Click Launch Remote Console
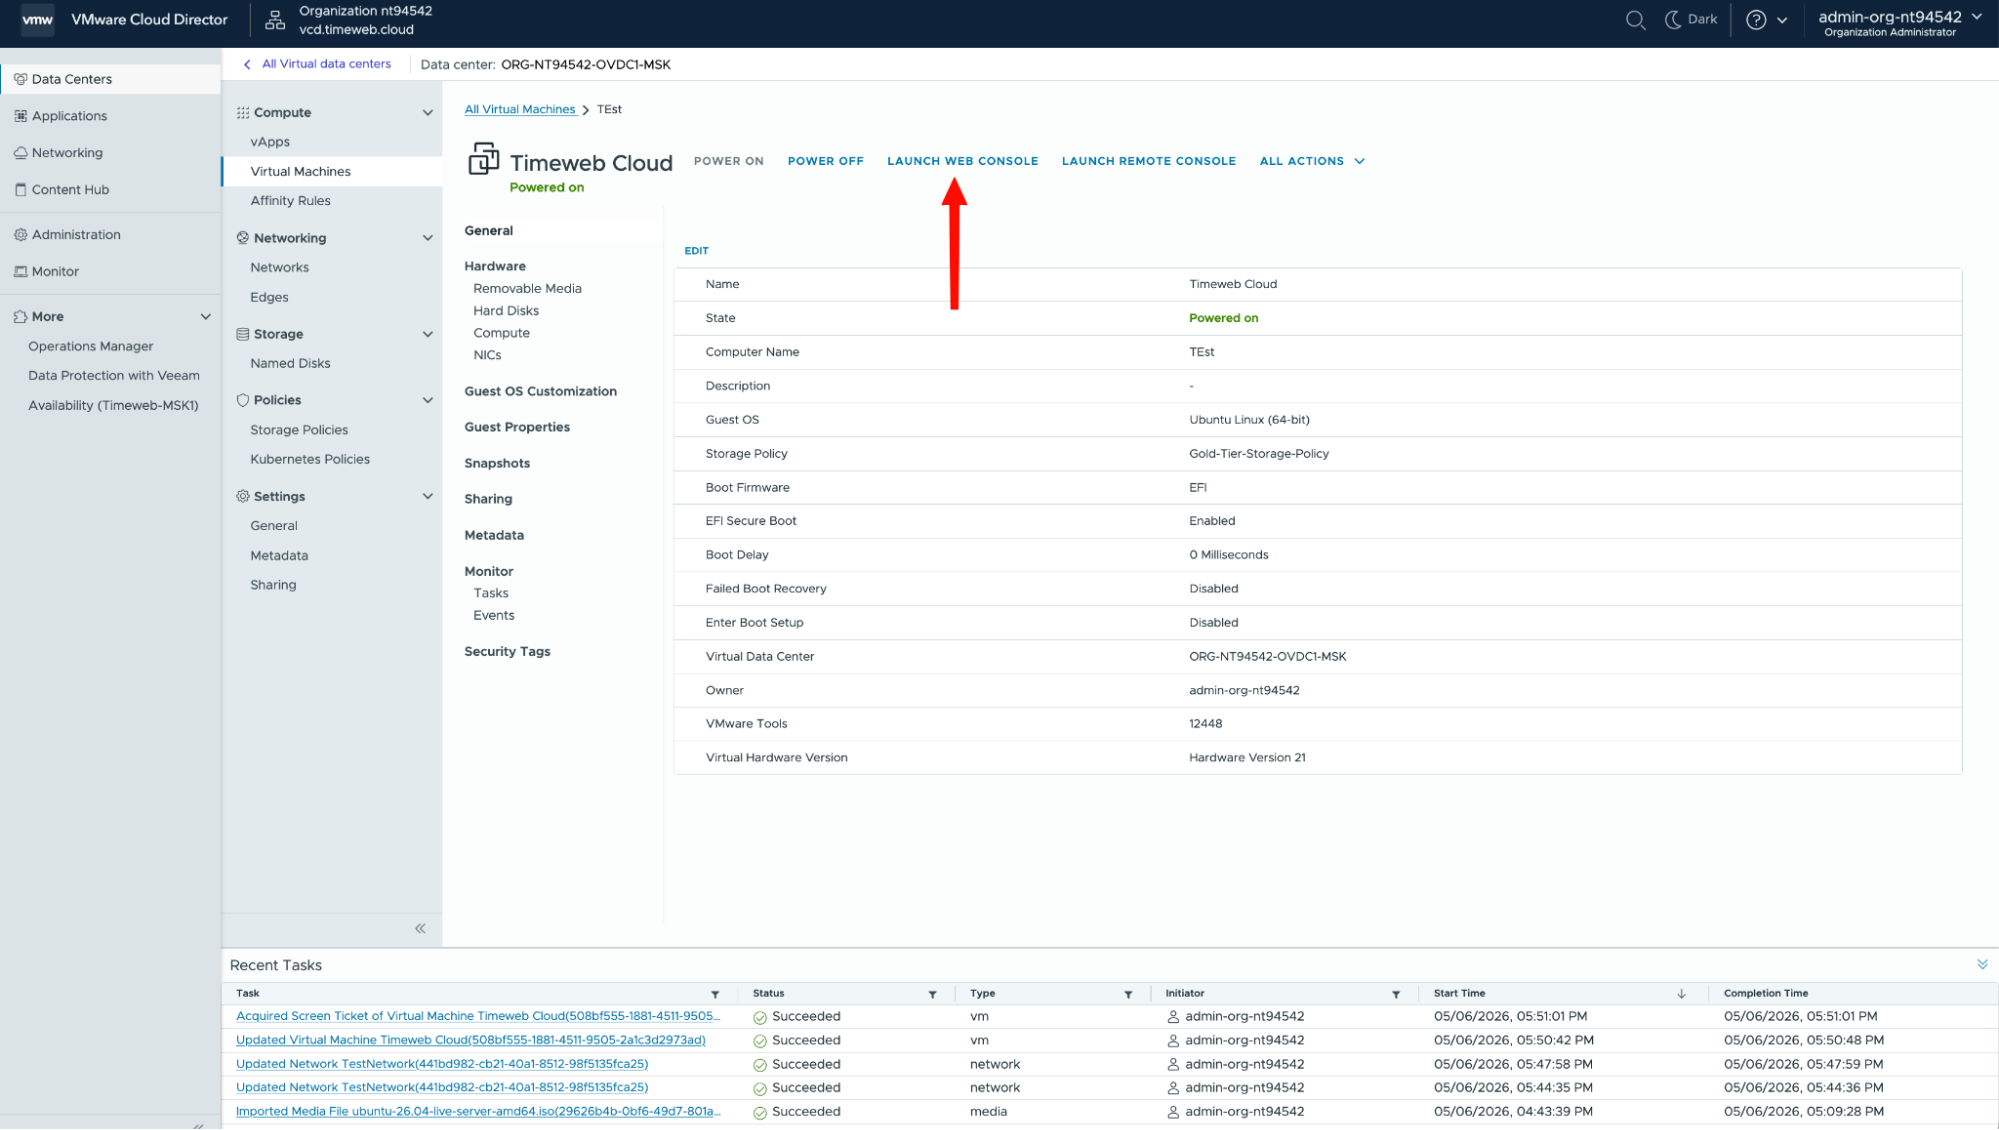Image resolution: width=1999 pixels, height=1130 pixels. 1148,161
